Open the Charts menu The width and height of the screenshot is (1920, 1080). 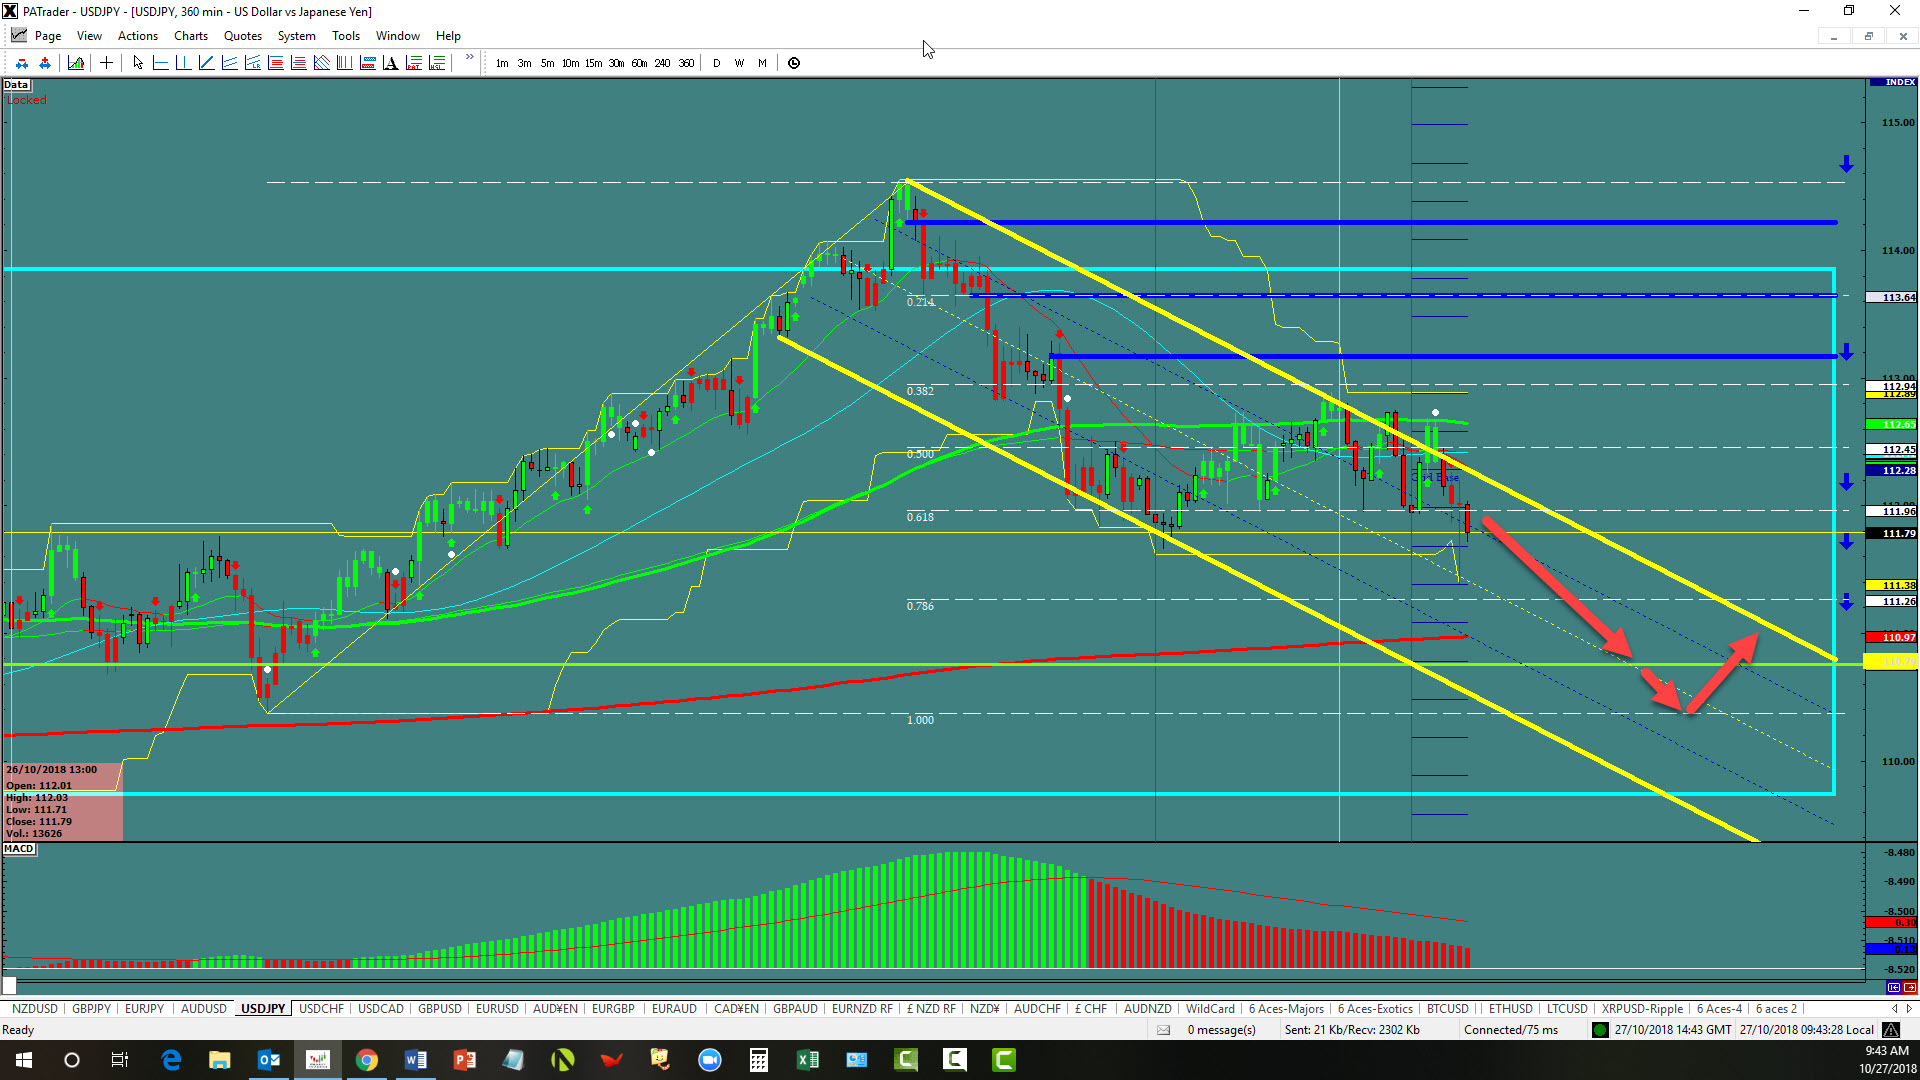(x=190, y=36)
